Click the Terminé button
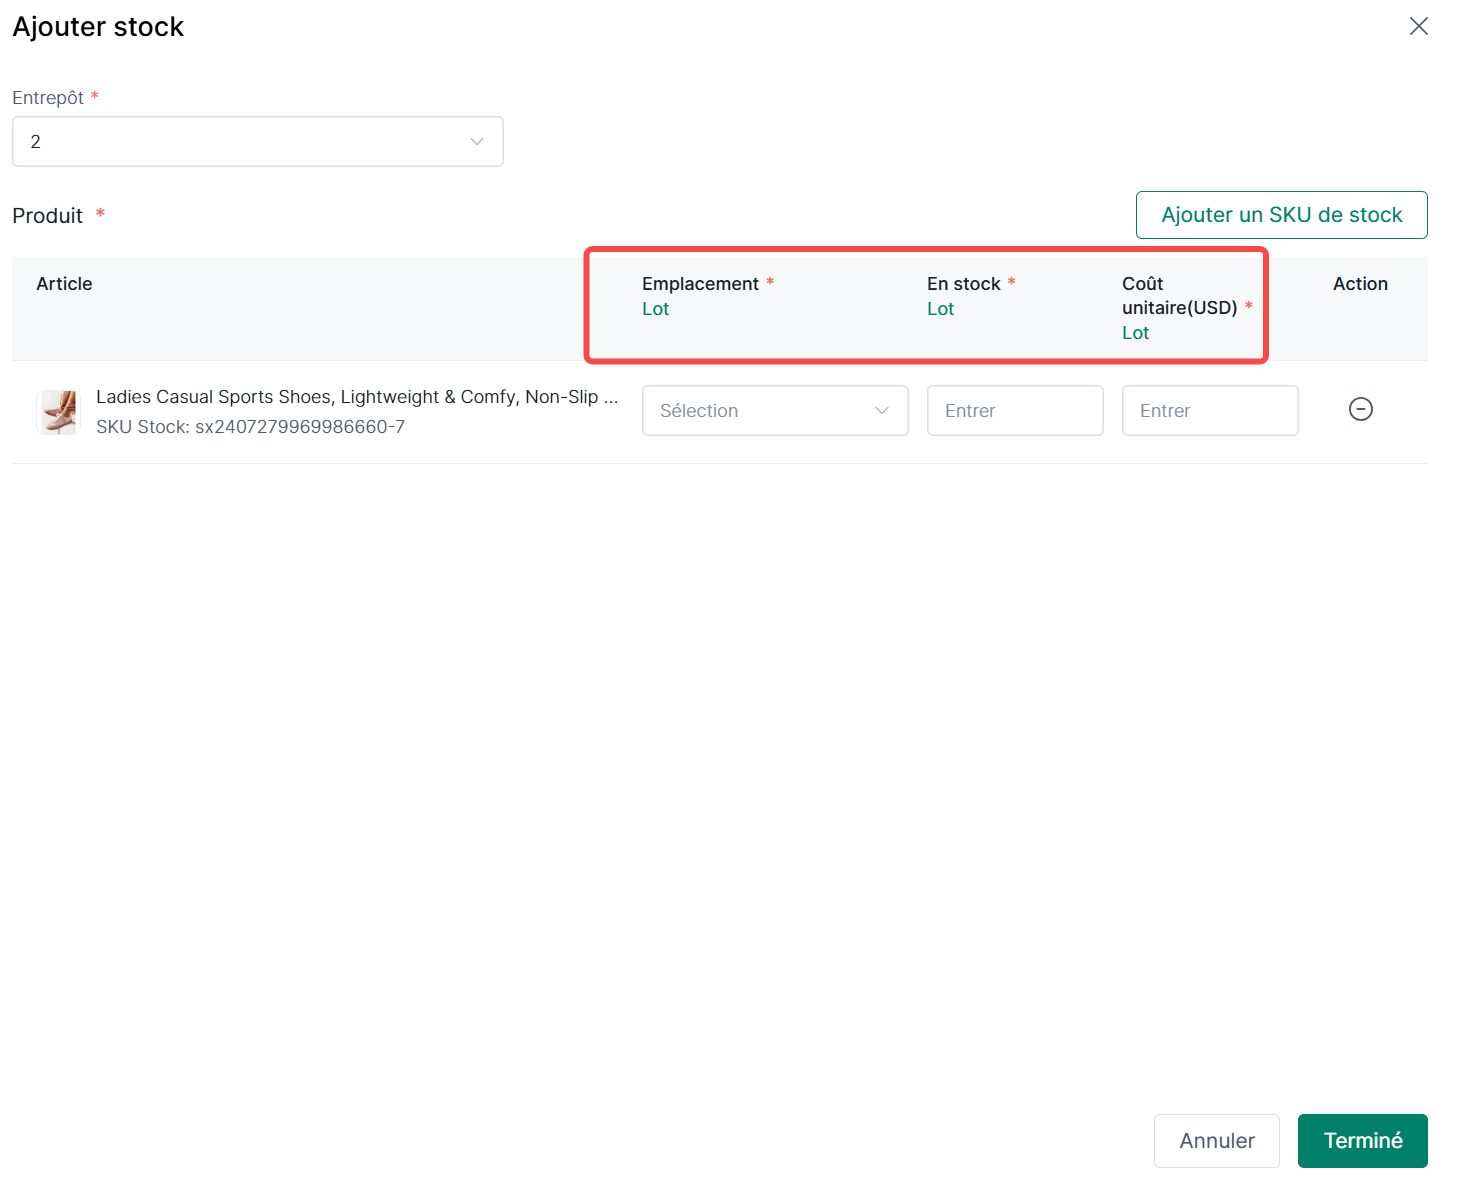The width and height of the screenshot is (1458, 1184). click(1362, 1141)
